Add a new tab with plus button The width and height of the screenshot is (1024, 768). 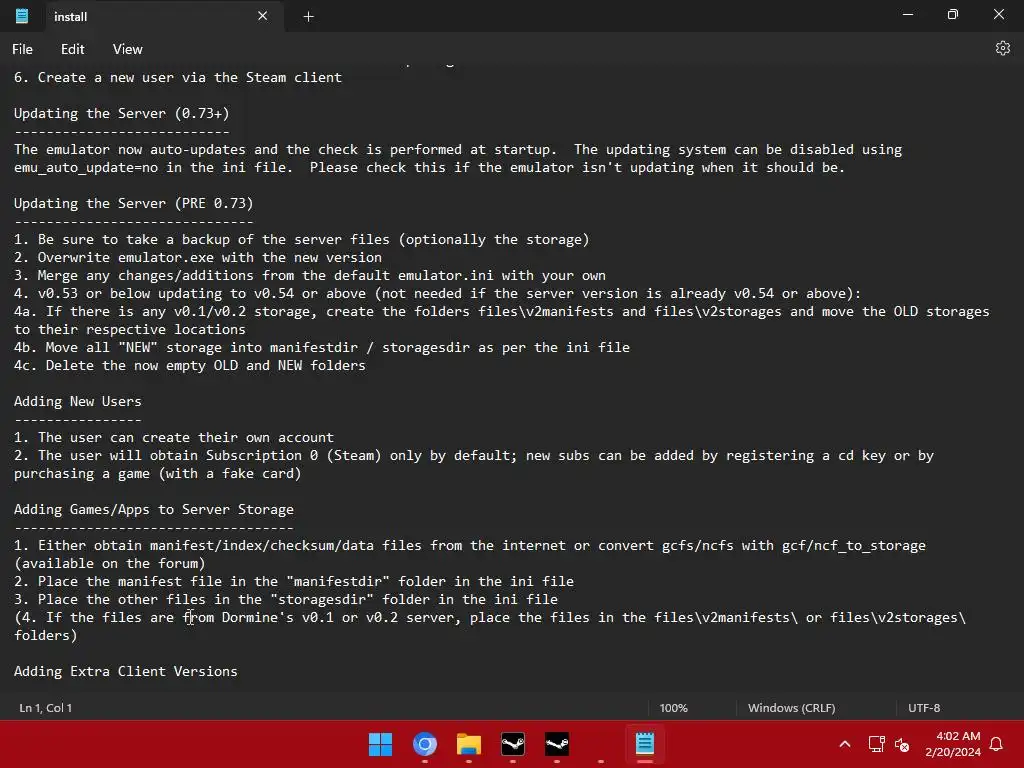[x=308, y=16]
